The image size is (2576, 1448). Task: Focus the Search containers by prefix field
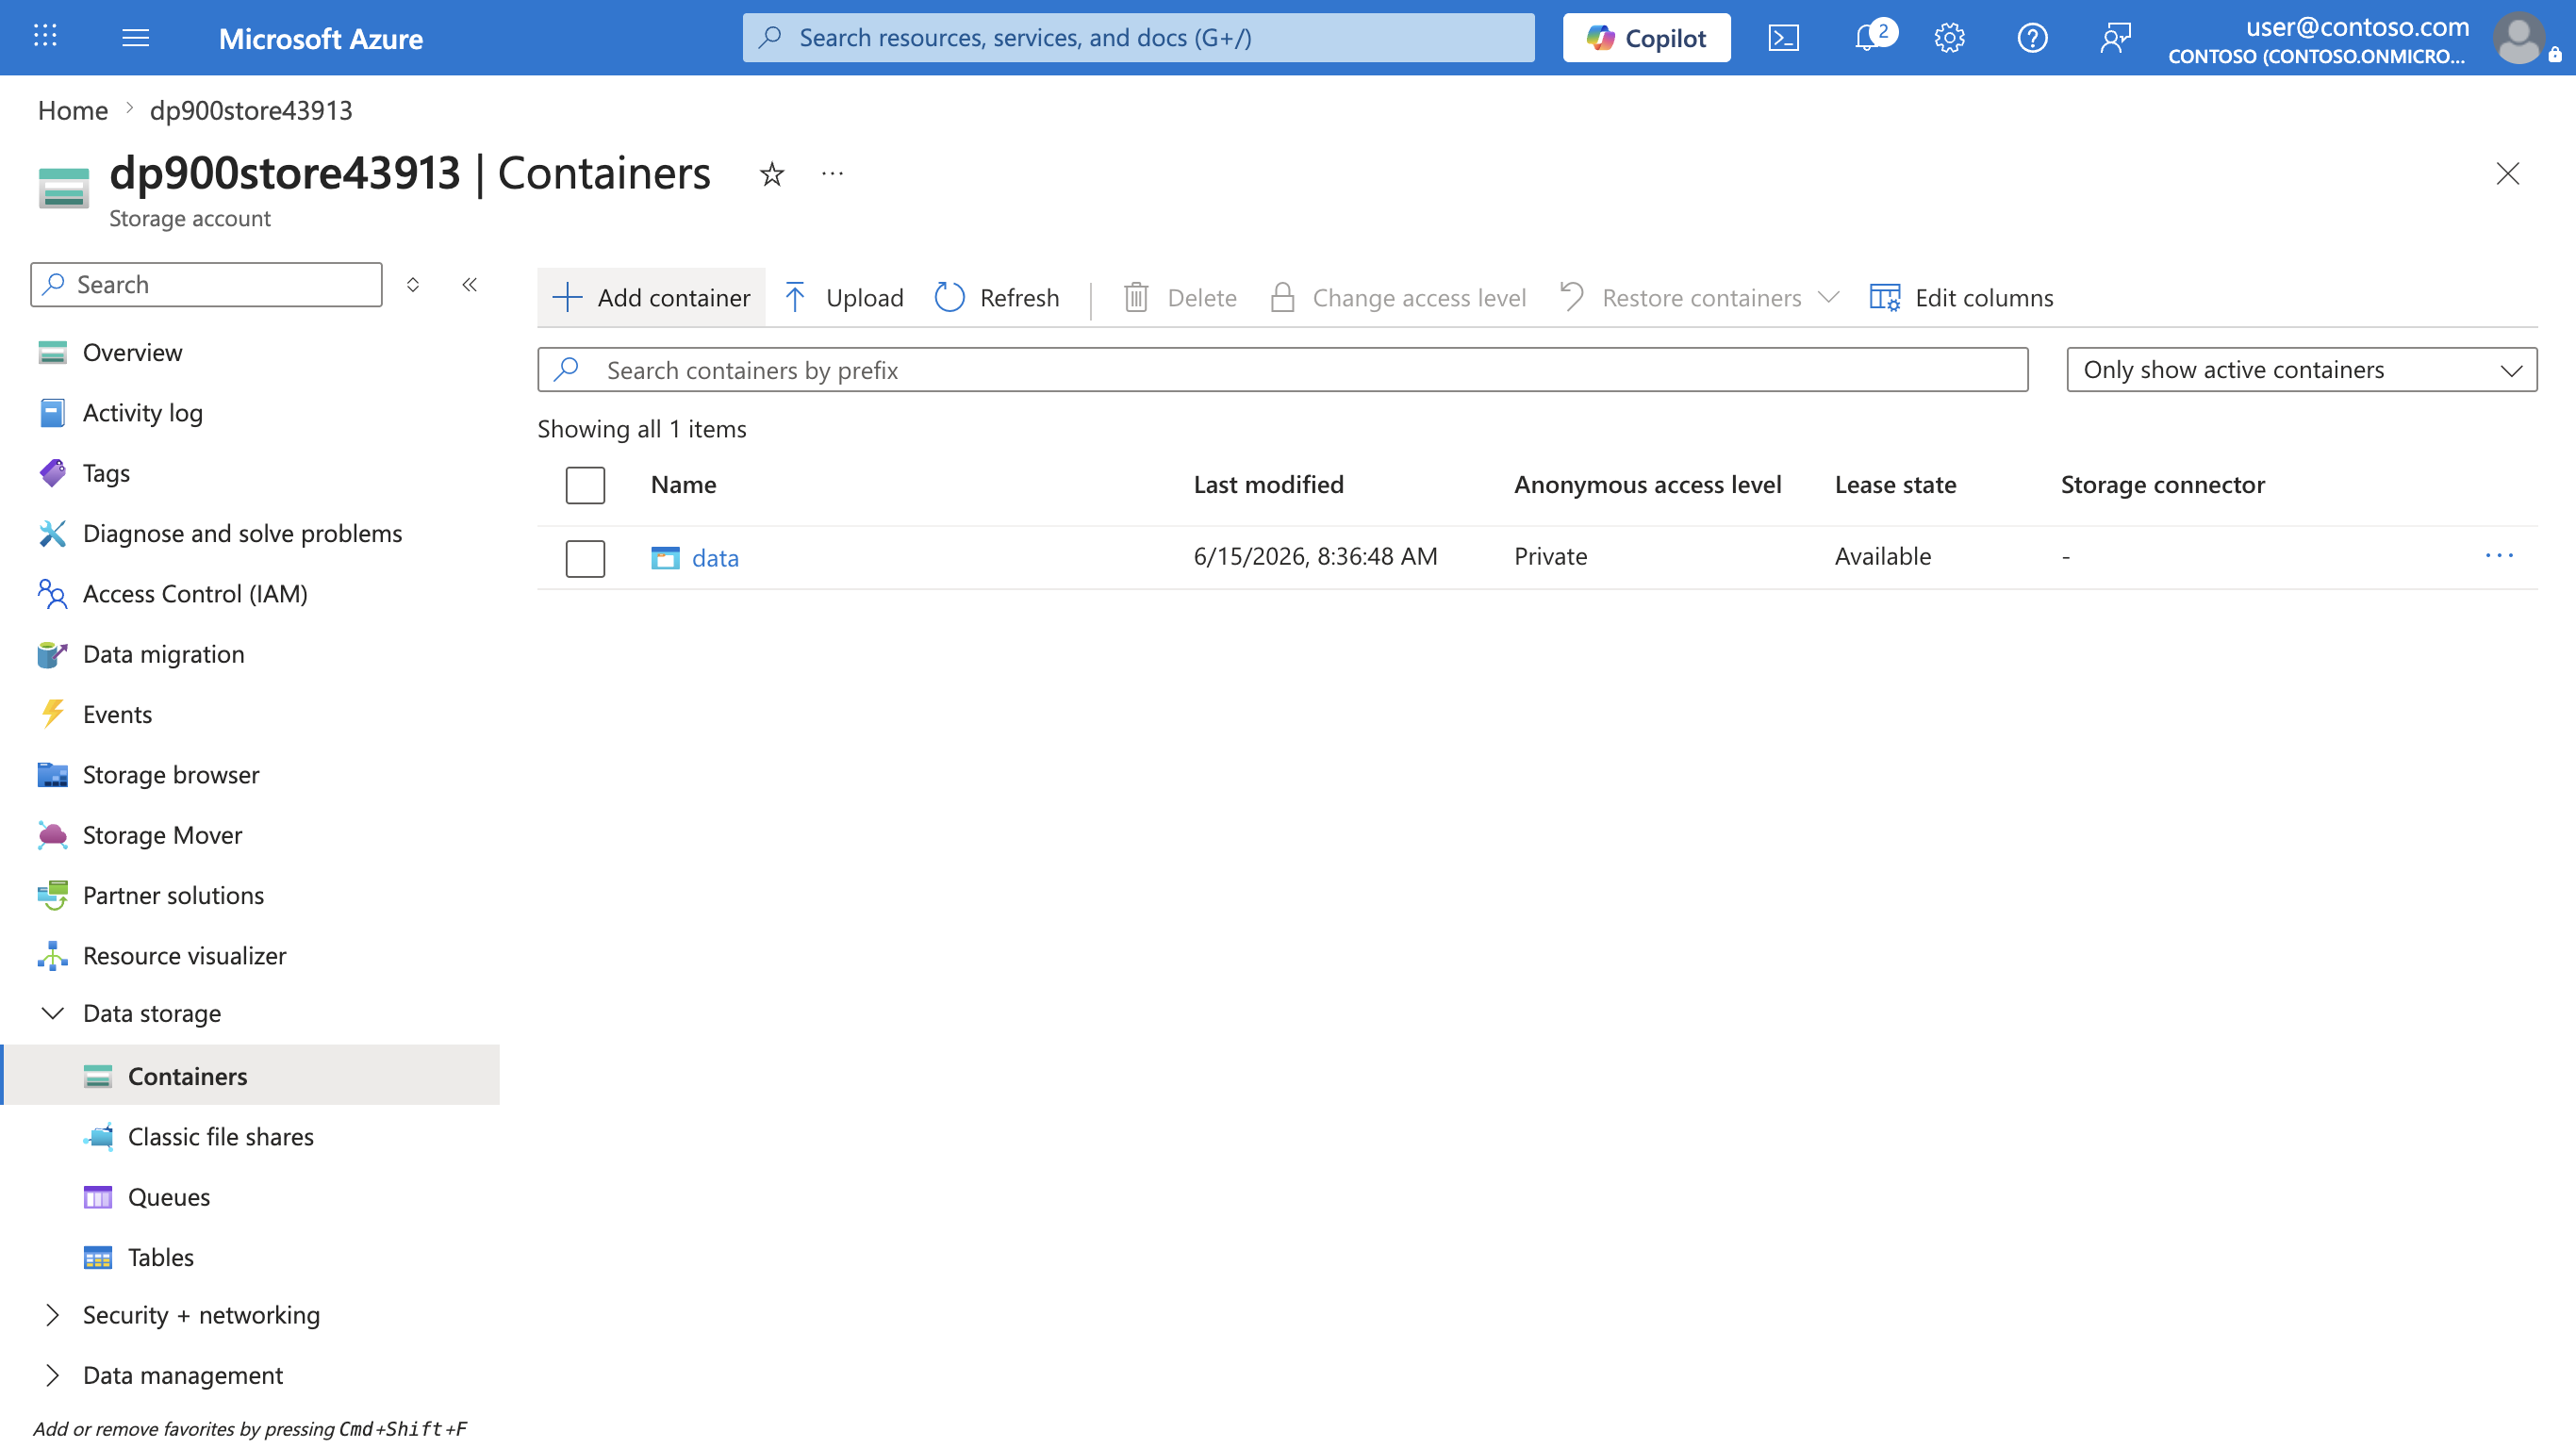pyautogui.click(x=1282, y=370)
